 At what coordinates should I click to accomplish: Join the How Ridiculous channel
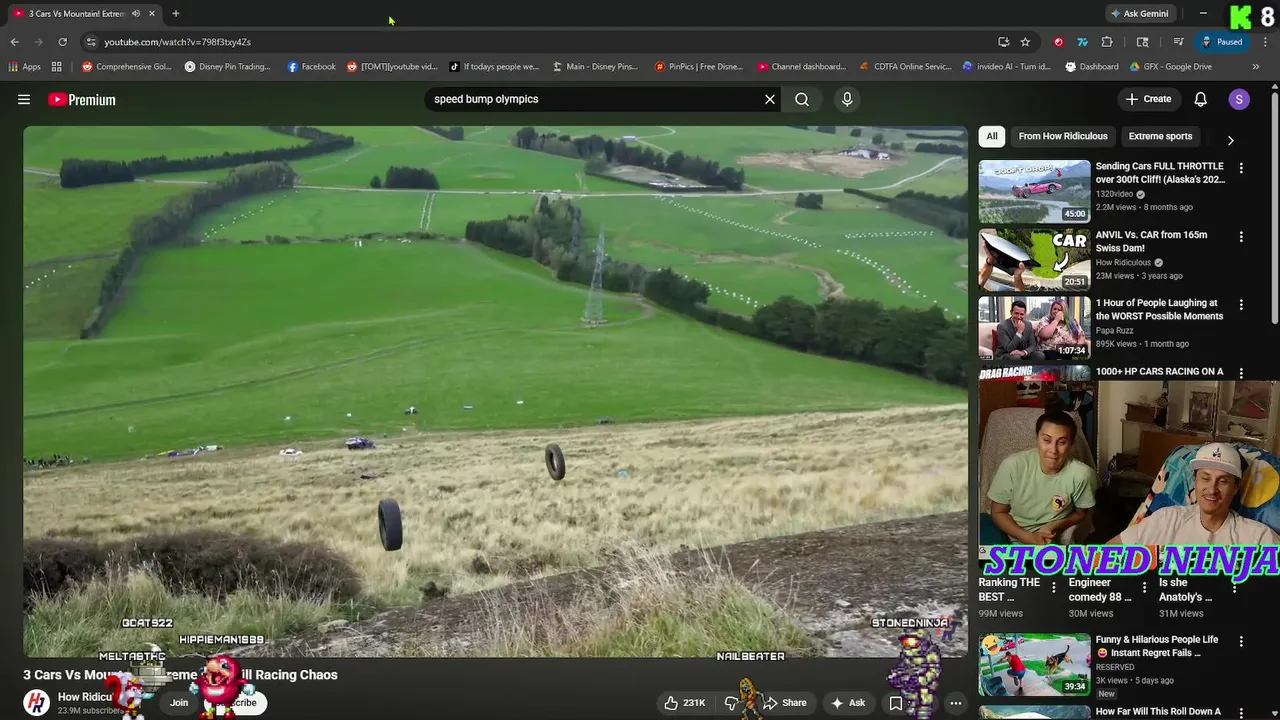click(179, 703)
